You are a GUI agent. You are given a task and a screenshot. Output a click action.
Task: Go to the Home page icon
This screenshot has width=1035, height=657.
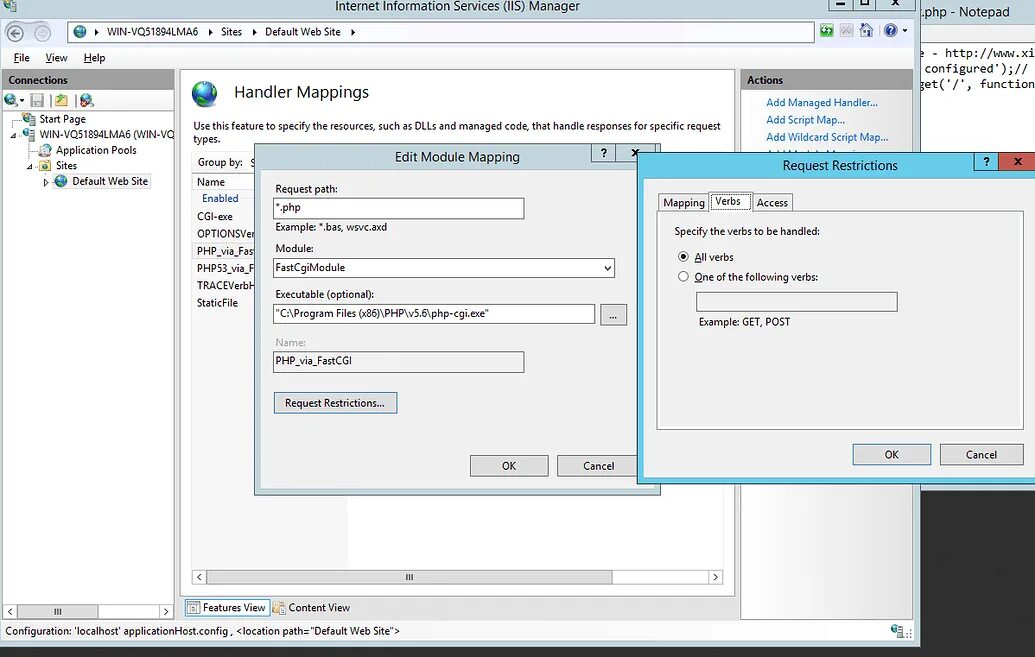tap(866, 30)
